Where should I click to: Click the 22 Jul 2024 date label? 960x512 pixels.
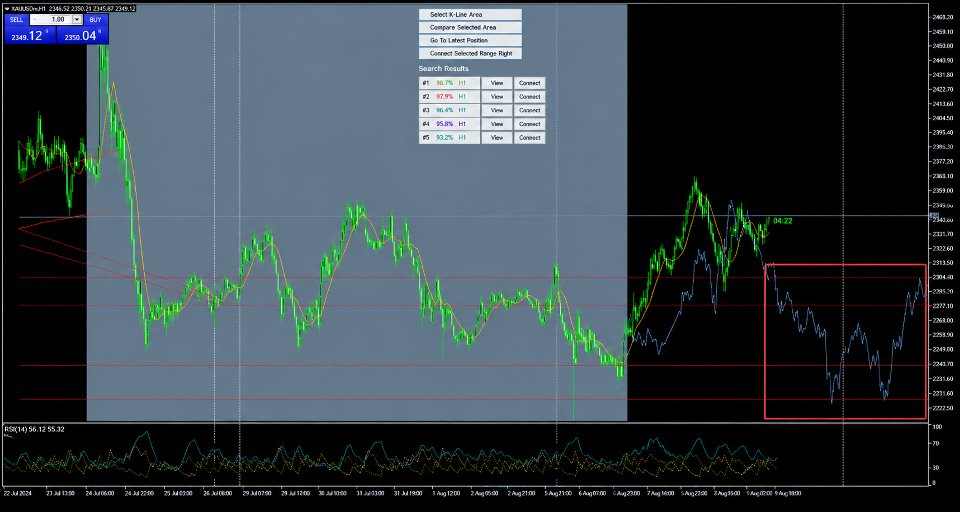pyautogui.click(x=18, y=492)
